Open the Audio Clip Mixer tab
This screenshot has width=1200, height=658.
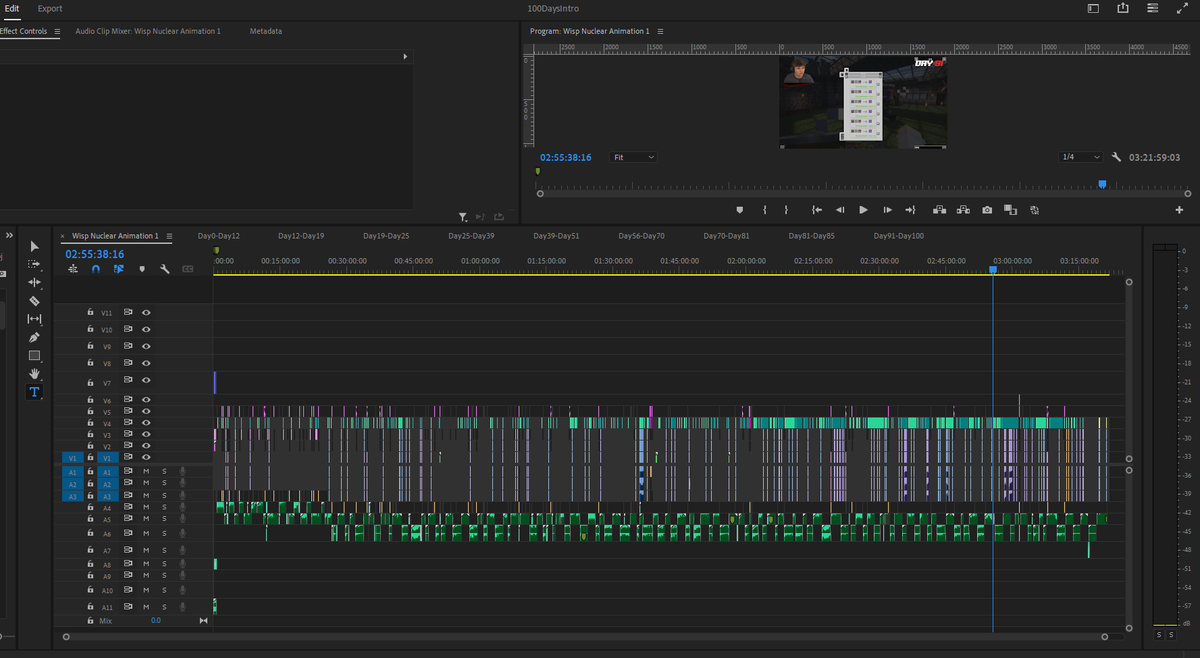point(148,31)
